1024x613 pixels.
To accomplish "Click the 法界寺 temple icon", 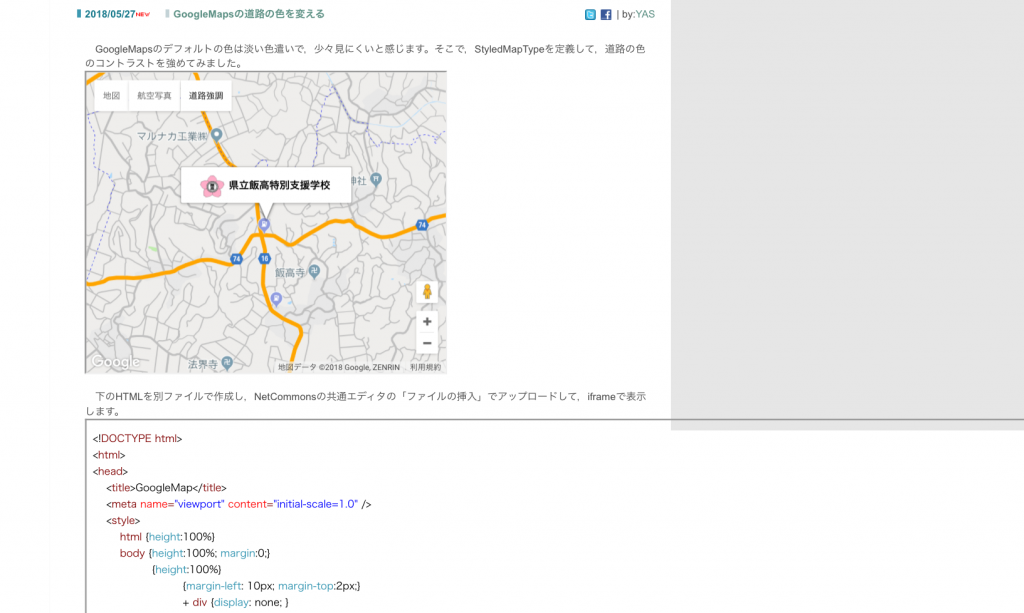I will coord(227,363).
